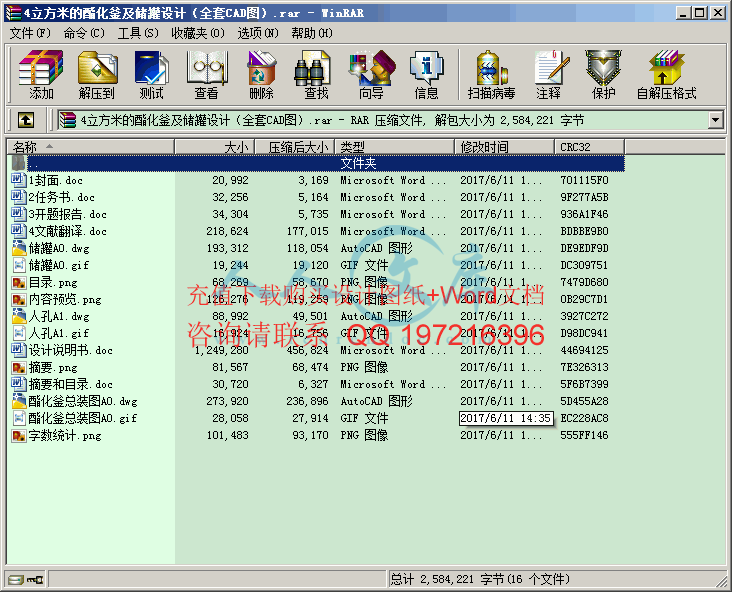The height and width of the screenshot is (592, 732).
Task: Select the 人孔A1.dwg file icon
Action: (x=19, y=316)
